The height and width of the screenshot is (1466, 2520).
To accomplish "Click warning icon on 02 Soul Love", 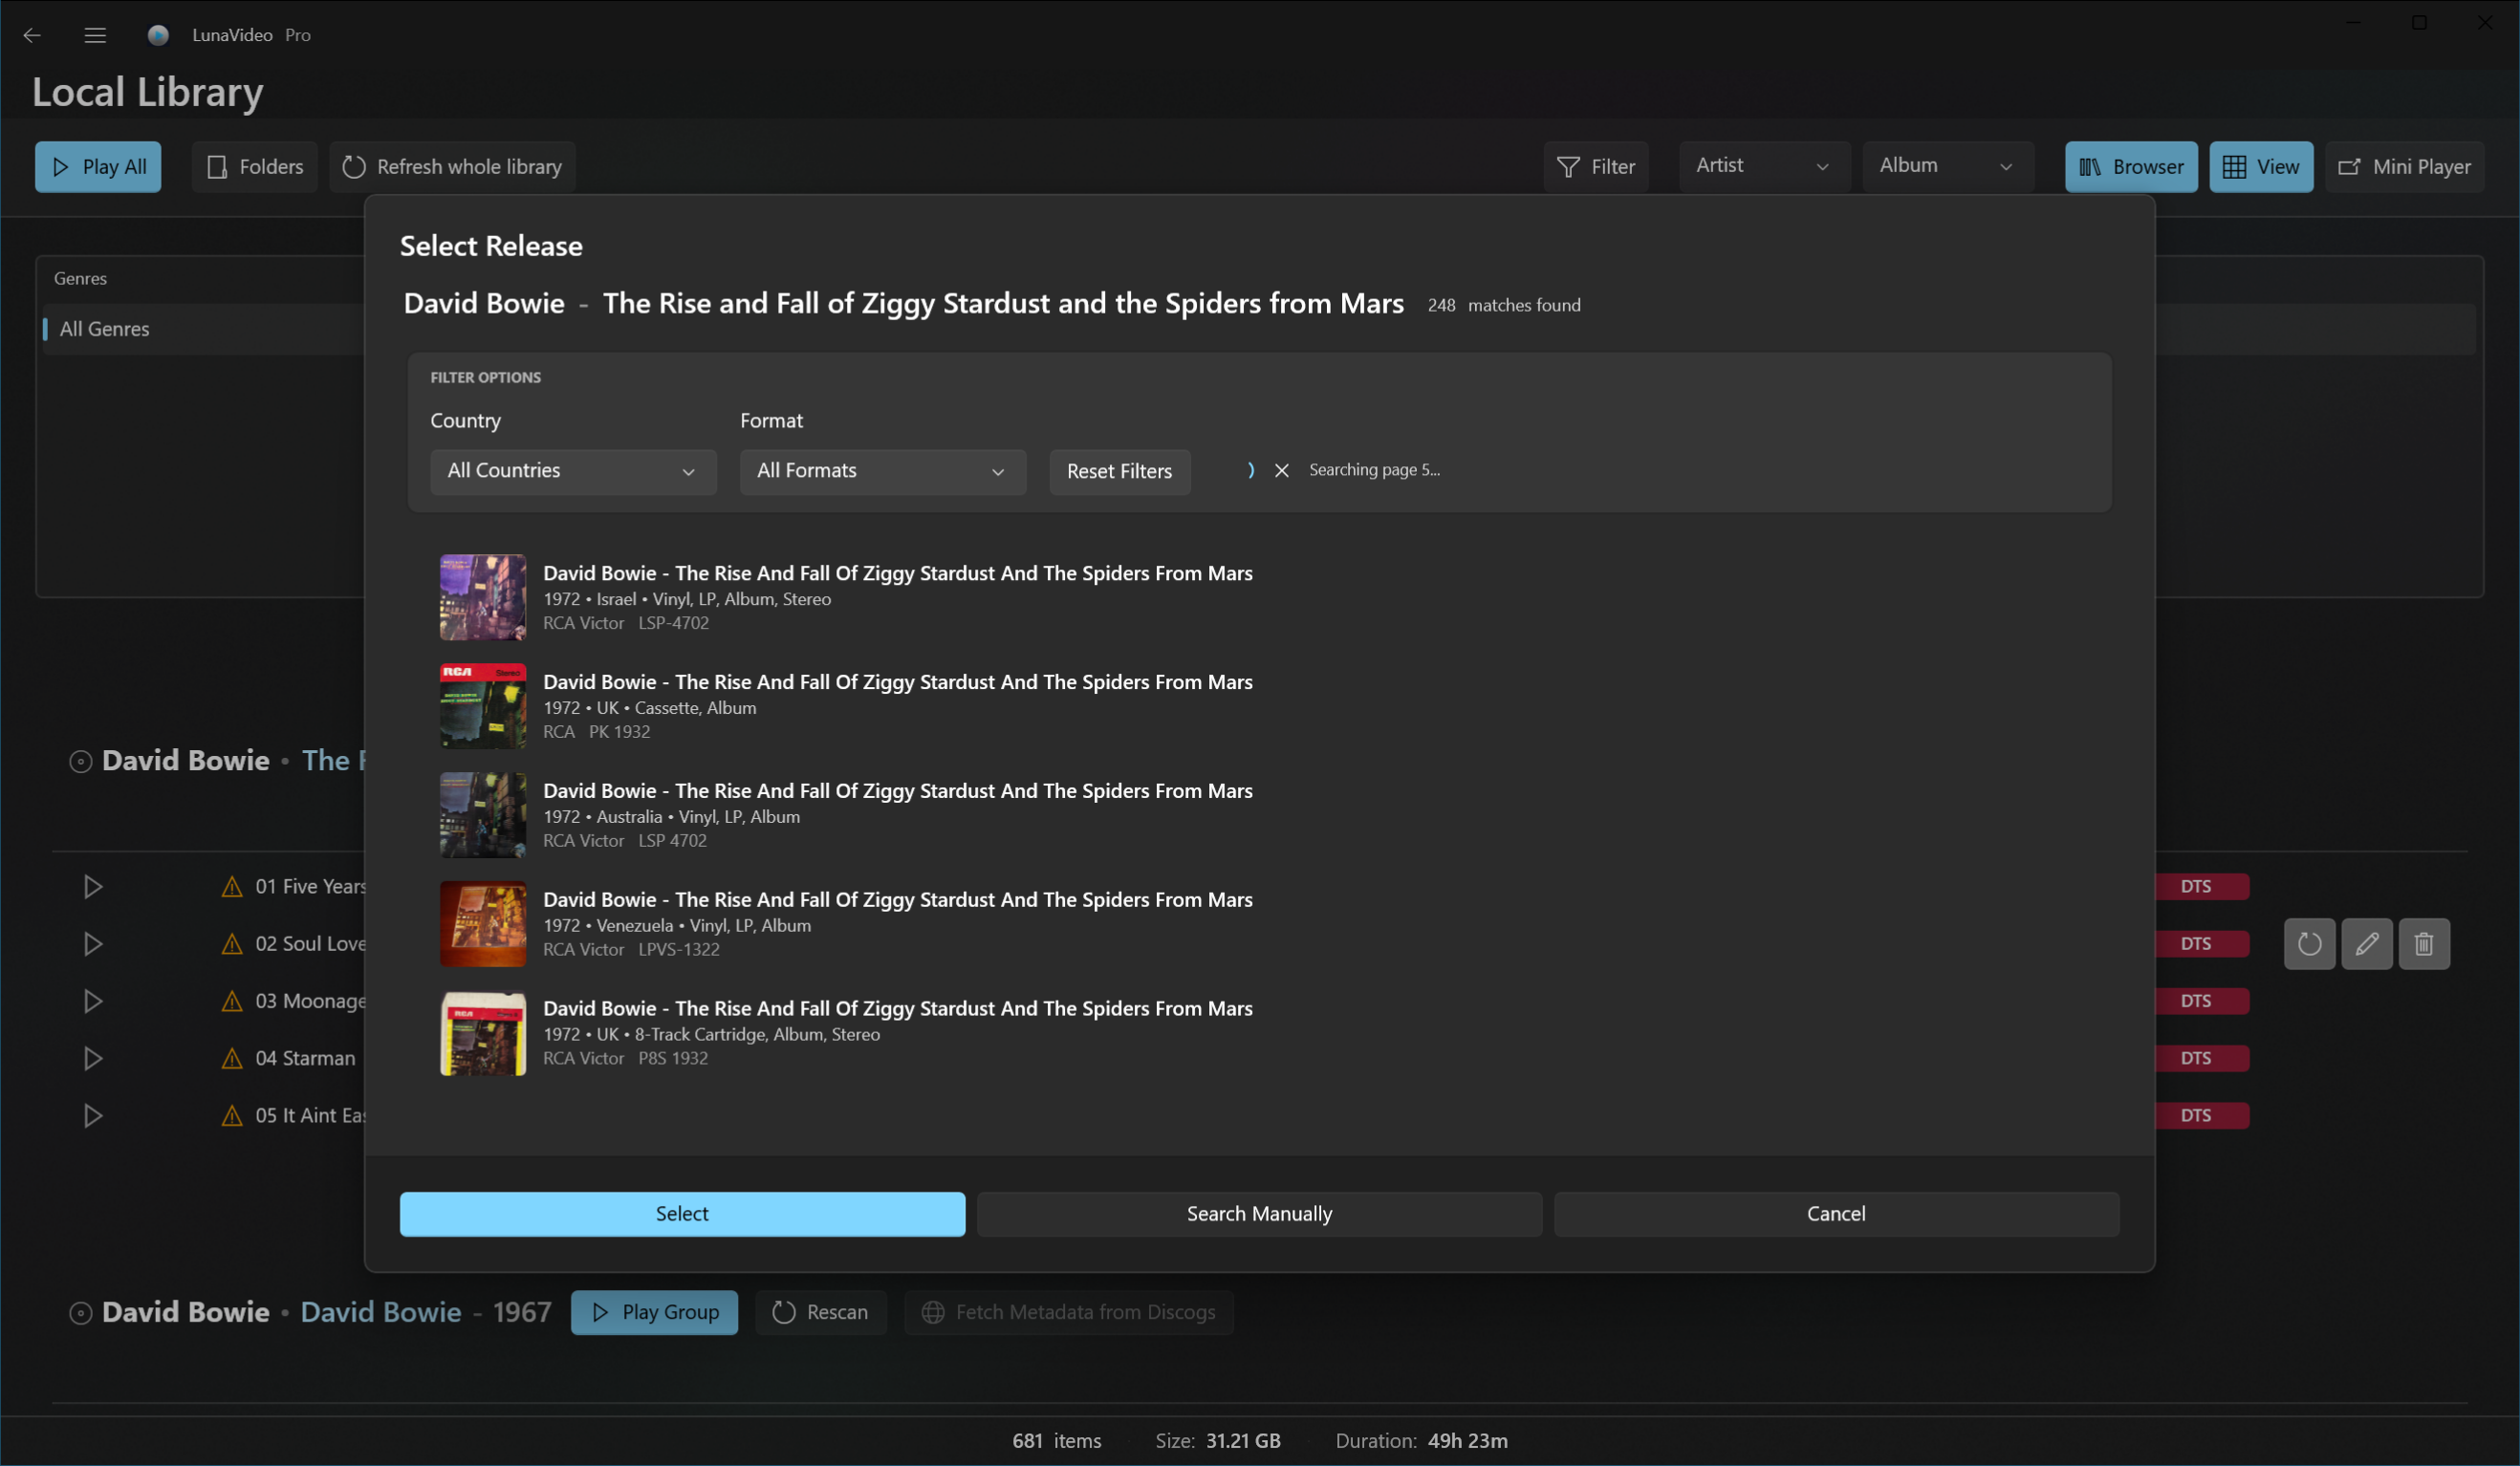I will tap(232, 944).
